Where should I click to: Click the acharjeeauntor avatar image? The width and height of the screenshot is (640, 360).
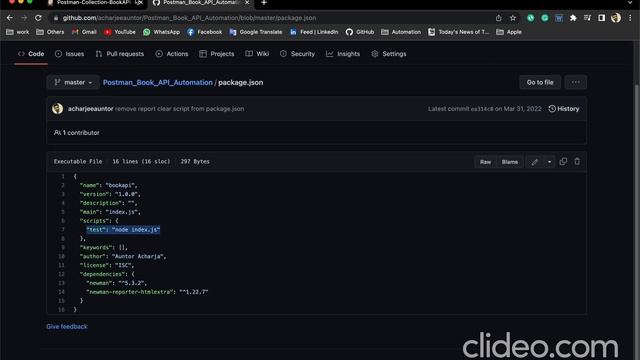tap(58, 109)
